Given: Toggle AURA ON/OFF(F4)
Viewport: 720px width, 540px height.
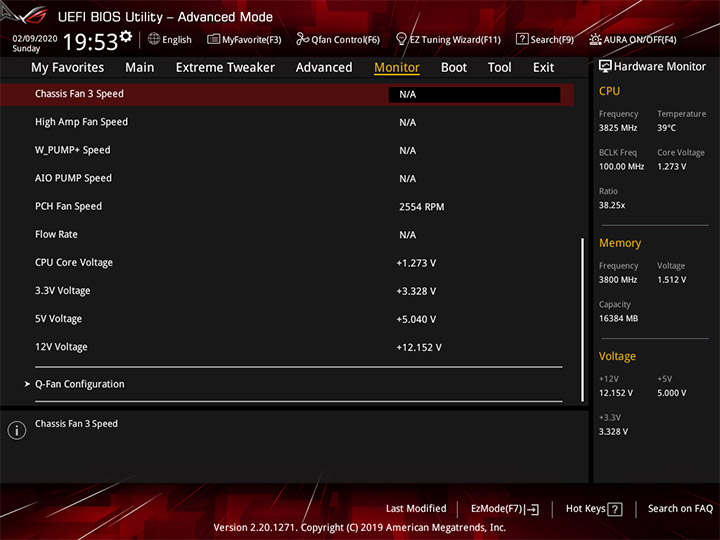Looking at the screenshot, I should point(640,40).
